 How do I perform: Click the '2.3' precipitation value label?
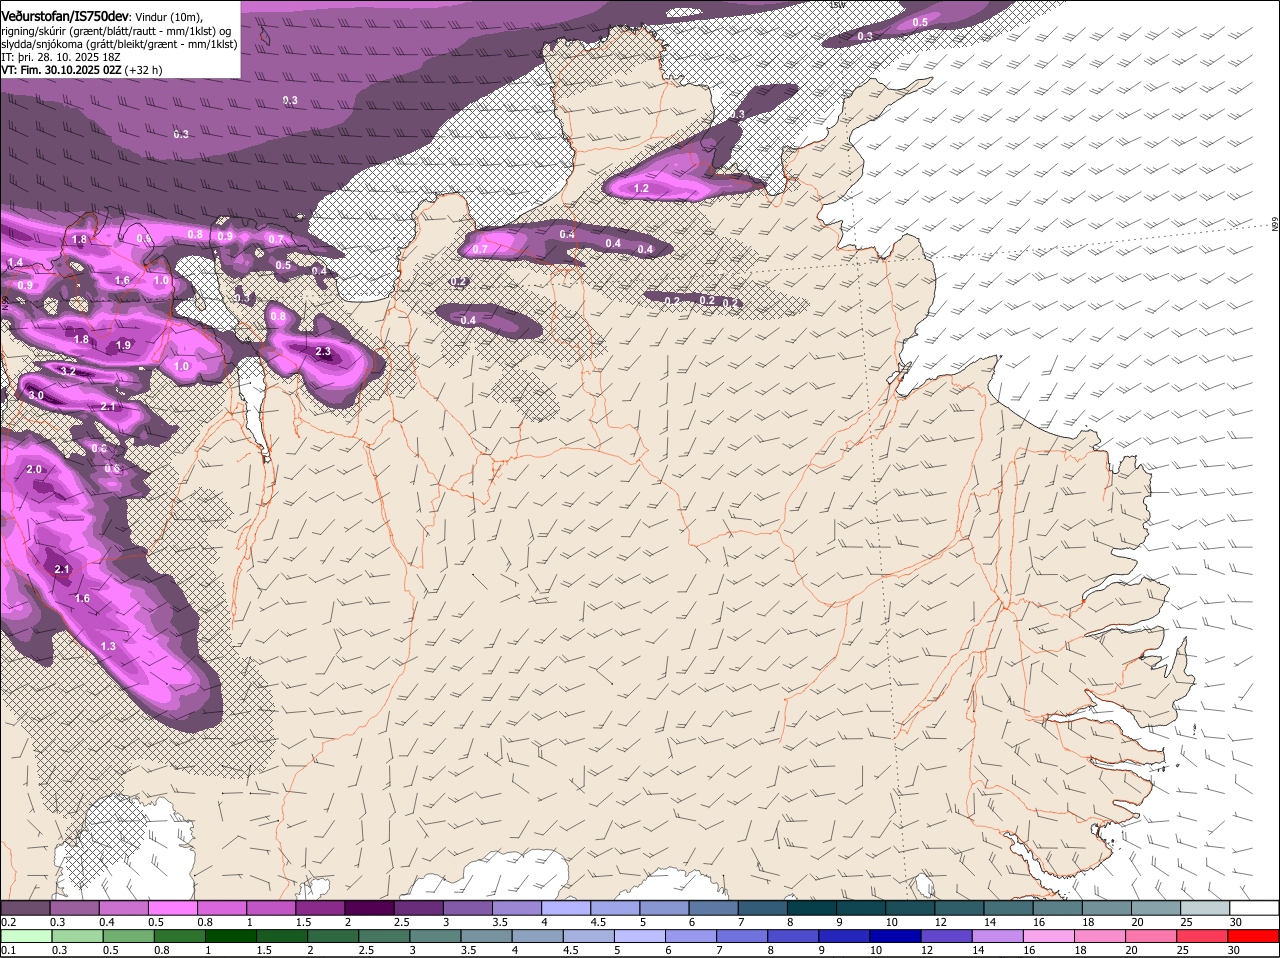pyautogui.click(x=323, y=352)
